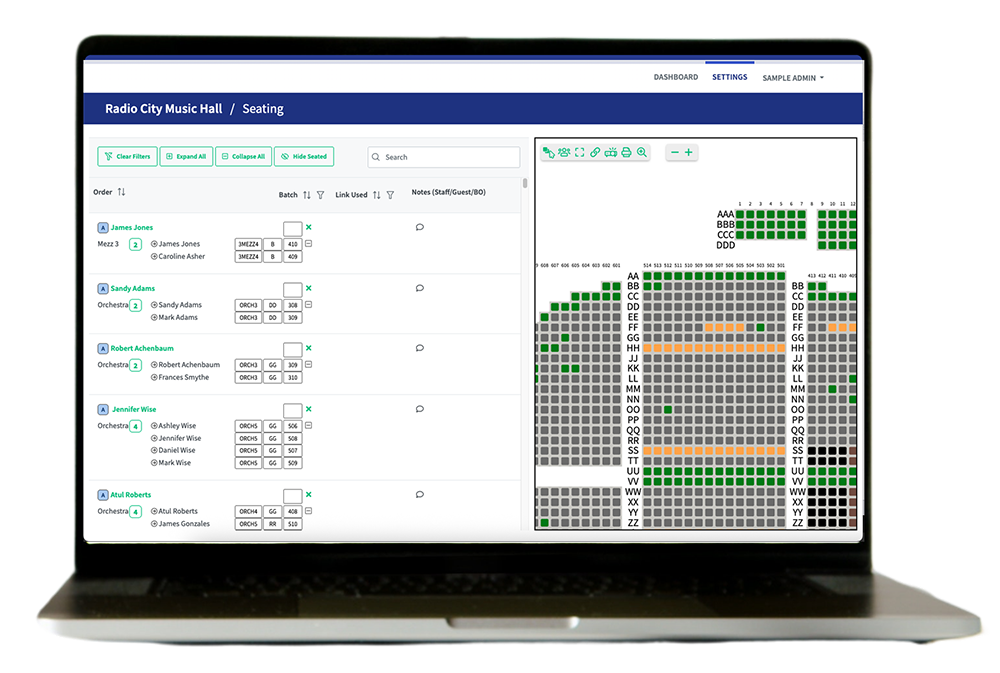The width and height of the screenshot is (1000, 673).
Task: Expand guest details for Caroline Asher
Action: click(154, 257)
